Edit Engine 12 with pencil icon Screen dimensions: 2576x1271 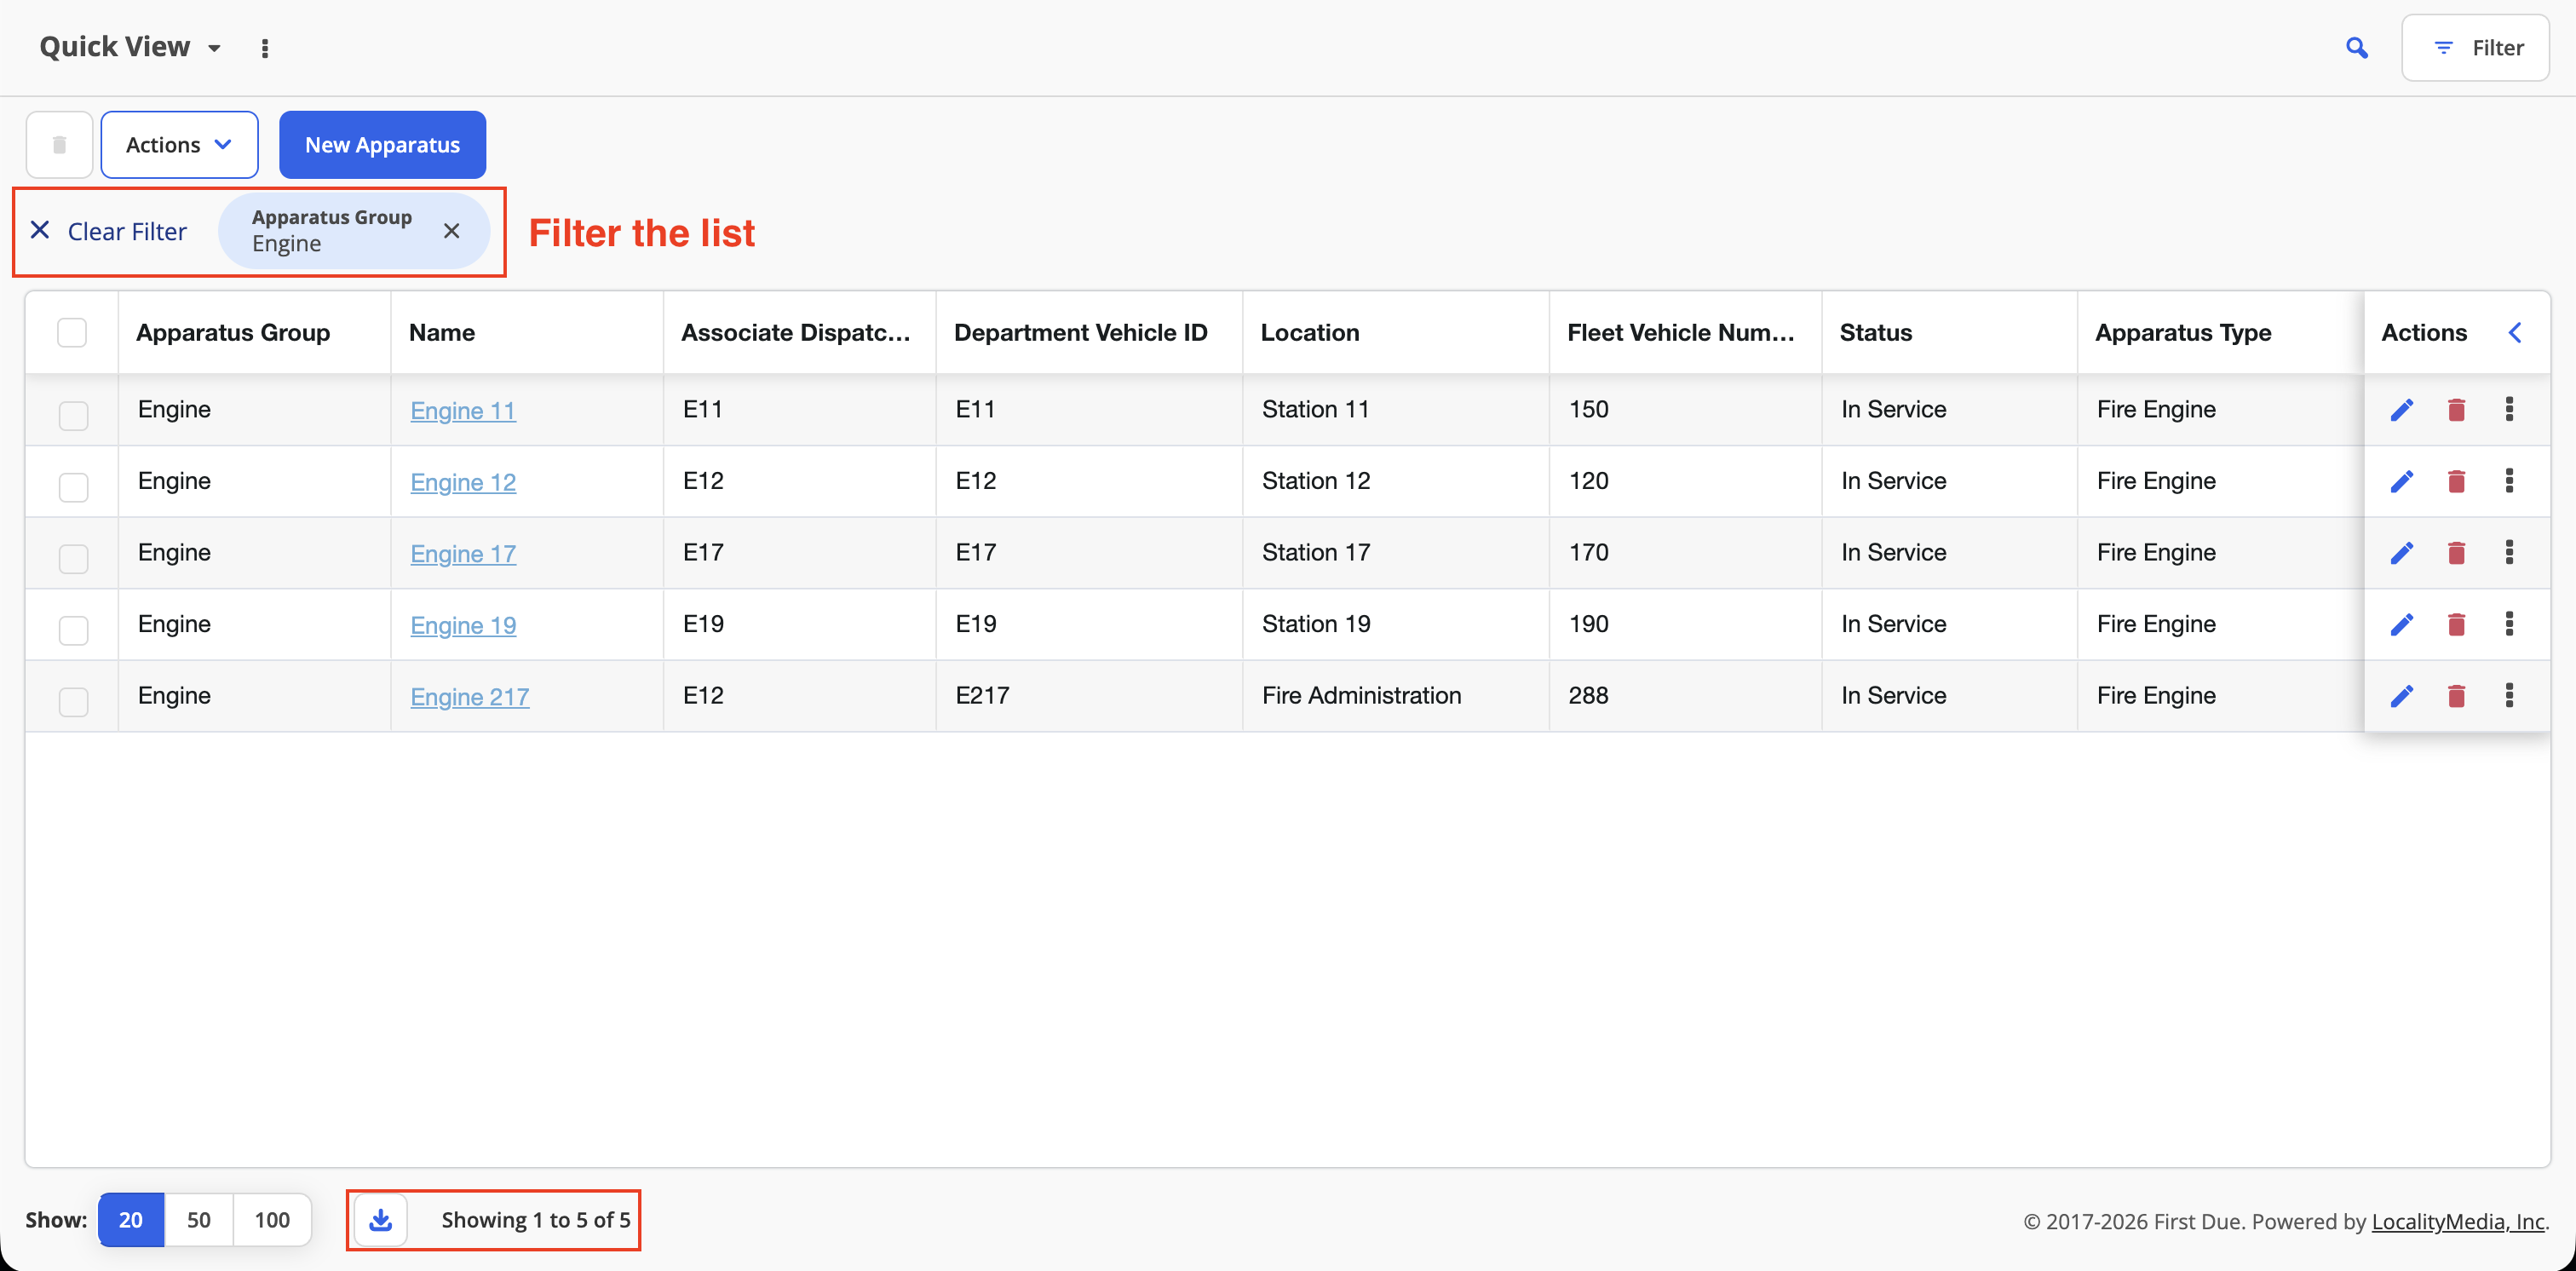click(x=2401, y=481)
